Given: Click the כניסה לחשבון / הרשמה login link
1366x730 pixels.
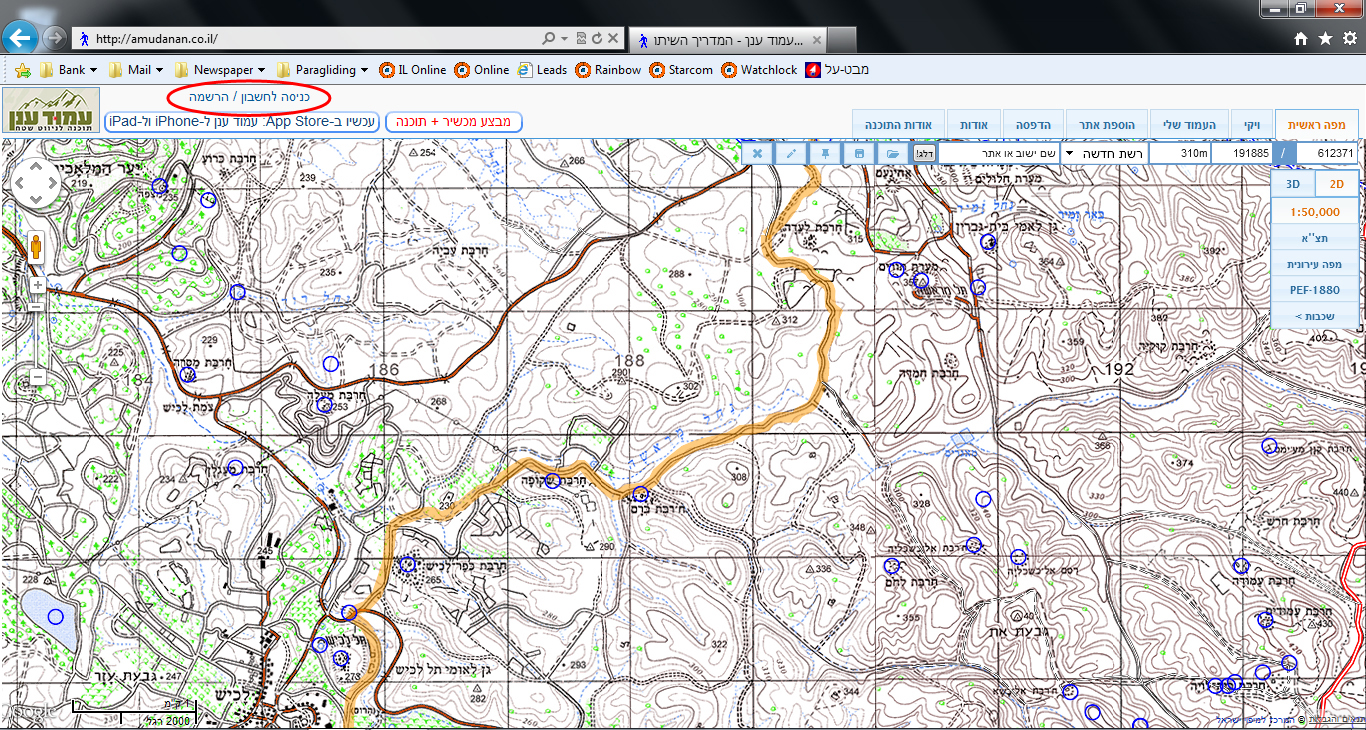Looking at the screenshot, I should point(249,97).
